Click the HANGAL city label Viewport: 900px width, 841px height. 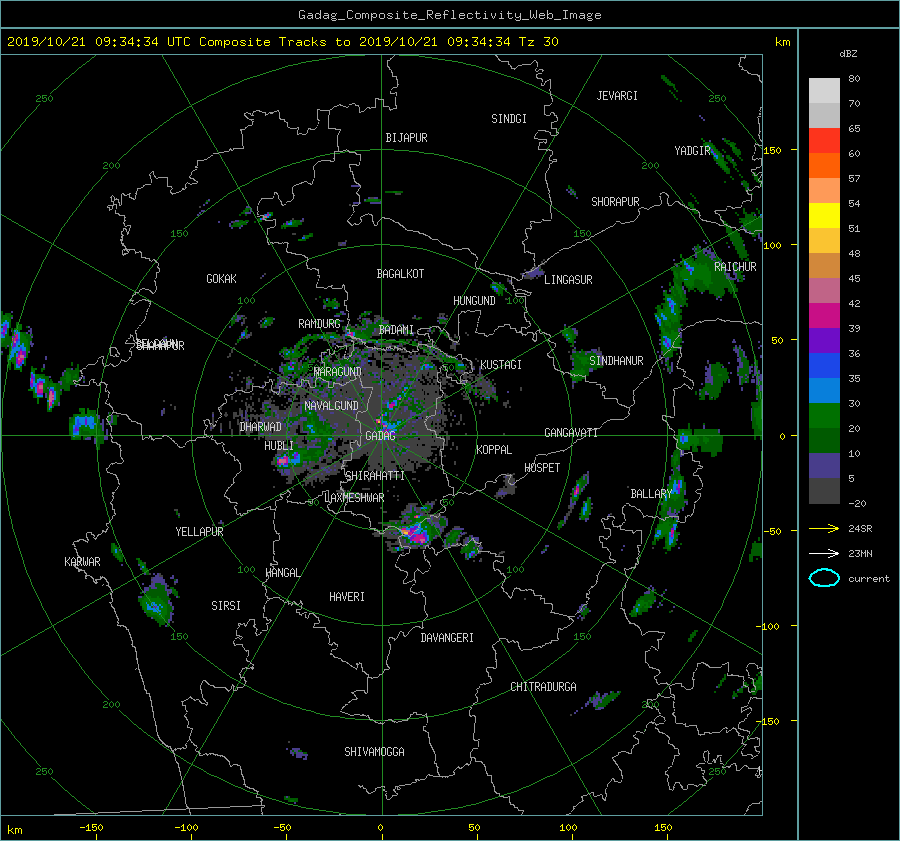[283, 573]
